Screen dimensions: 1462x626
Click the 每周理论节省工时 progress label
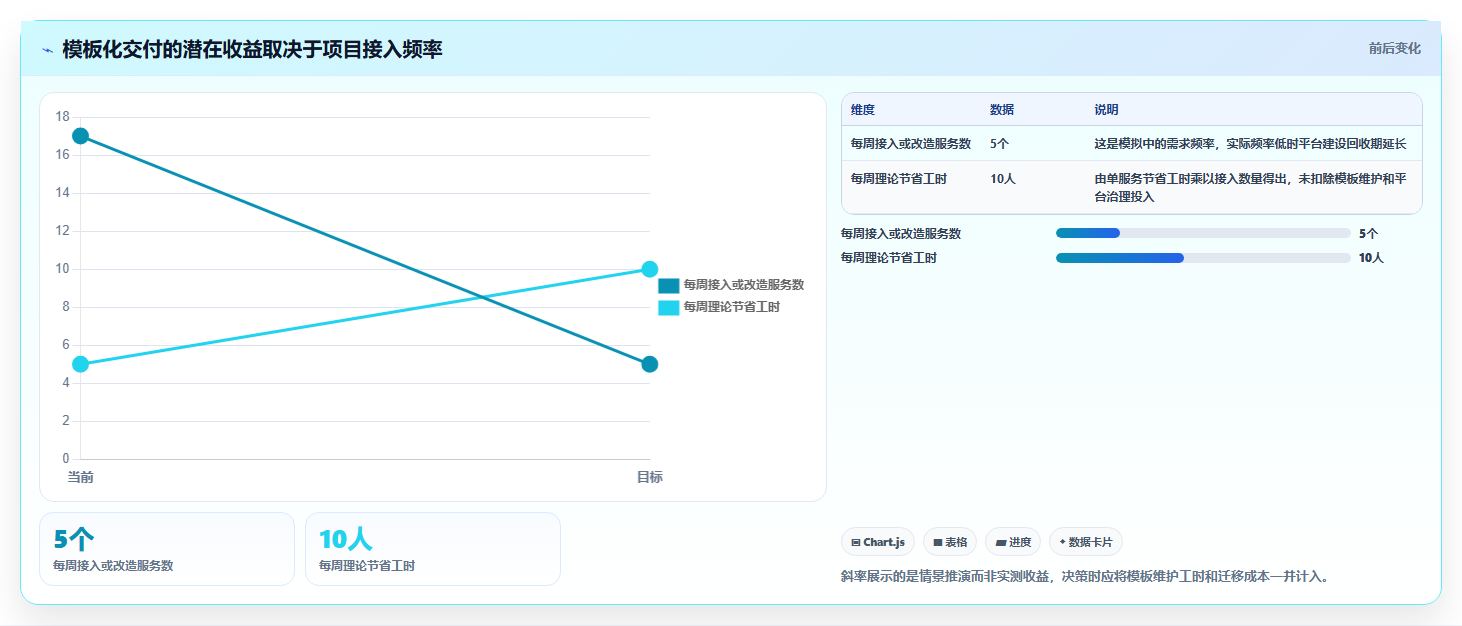click(x=889, y=258)
